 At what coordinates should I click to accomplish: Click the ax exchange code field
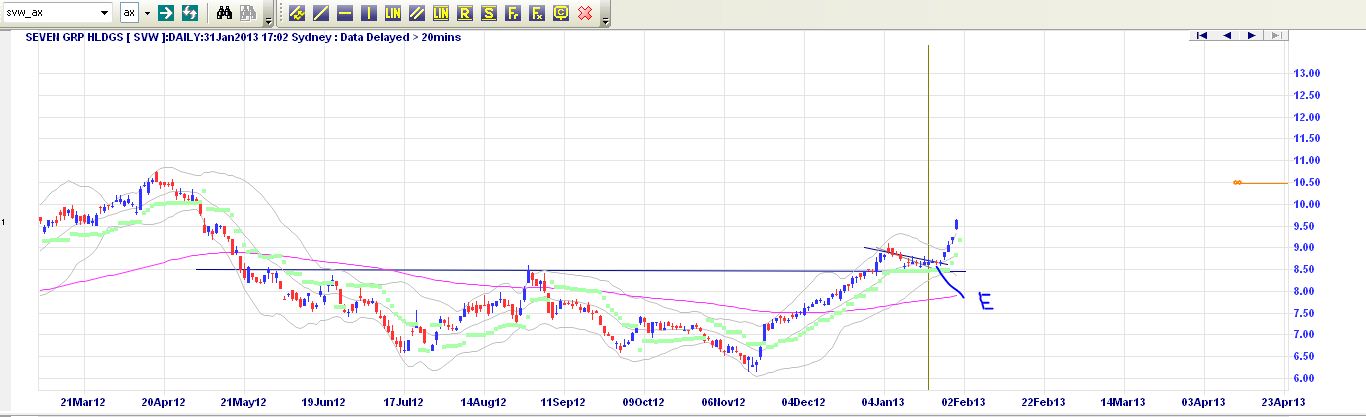click(x=129, y=13)
